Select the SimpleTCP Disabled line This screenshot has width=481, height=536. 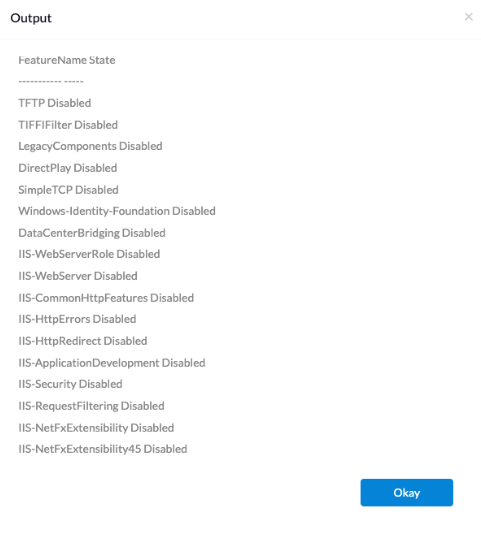(x=68, y=190)
